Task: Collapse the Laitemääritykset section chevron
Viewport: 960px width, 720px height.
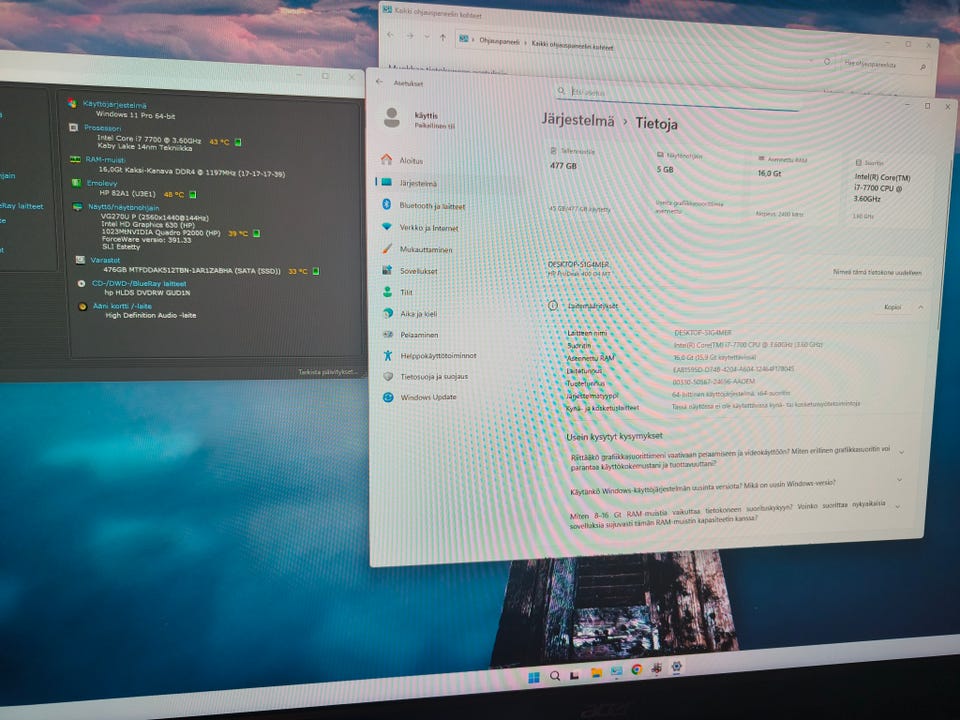Action: pos(920,307)
